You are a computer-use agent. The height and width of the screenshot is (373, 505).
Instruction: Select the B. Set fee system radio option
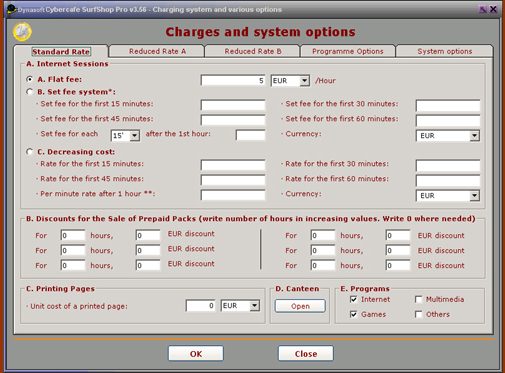[30, 92]
